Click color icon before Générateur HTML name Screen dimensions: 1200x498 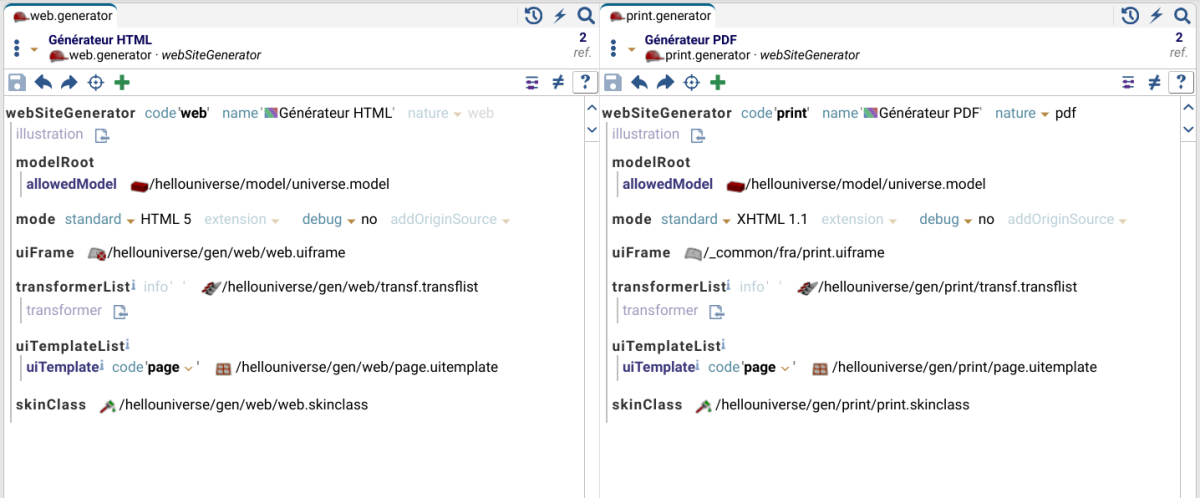point(270,114)
